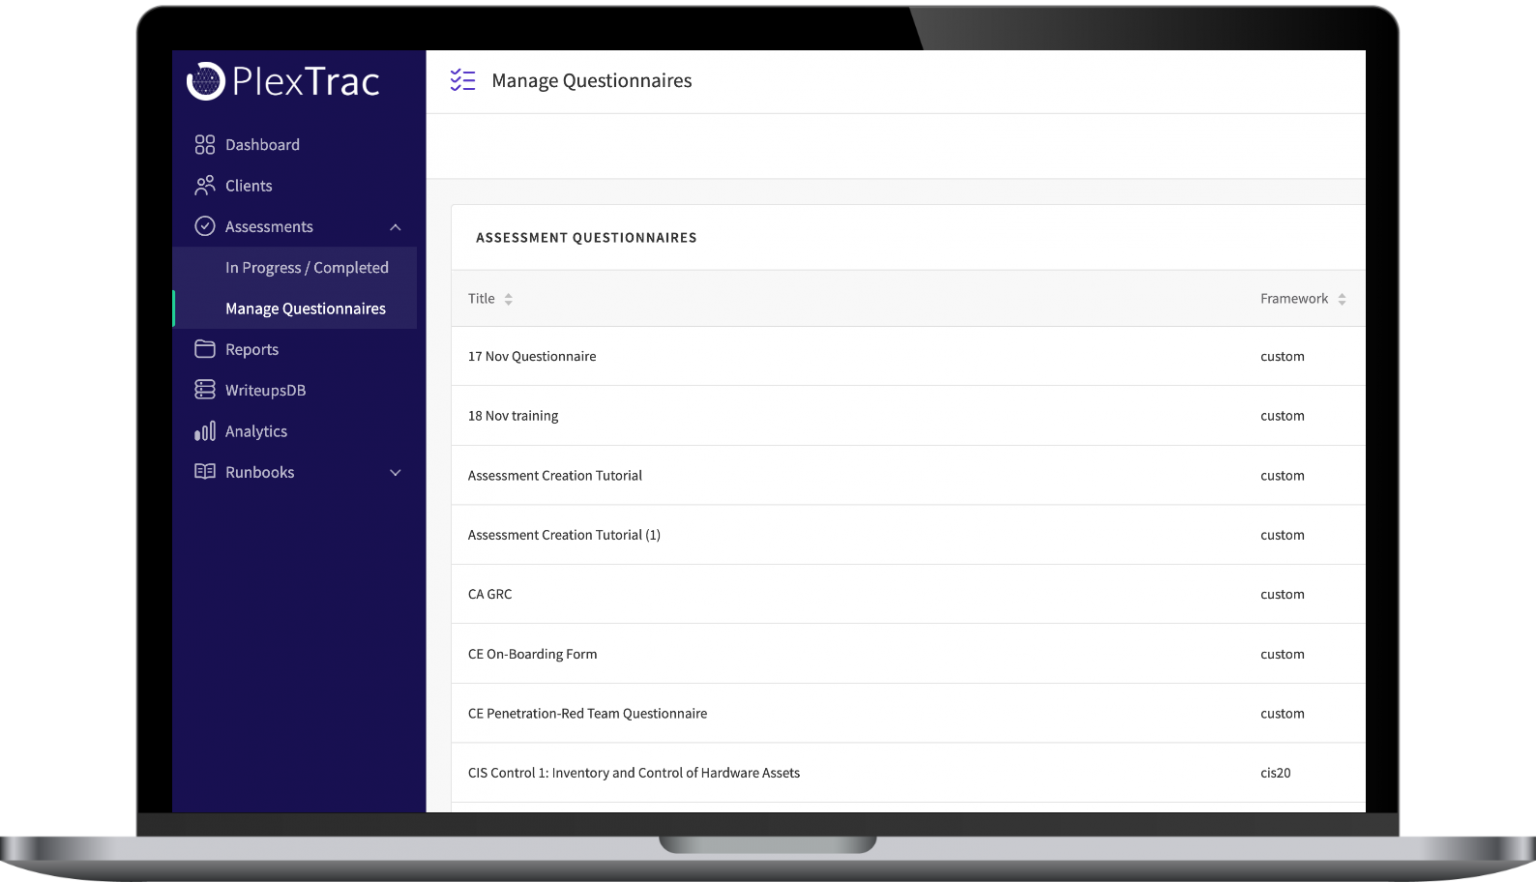Collapse the Assessments section chevron

396,226
